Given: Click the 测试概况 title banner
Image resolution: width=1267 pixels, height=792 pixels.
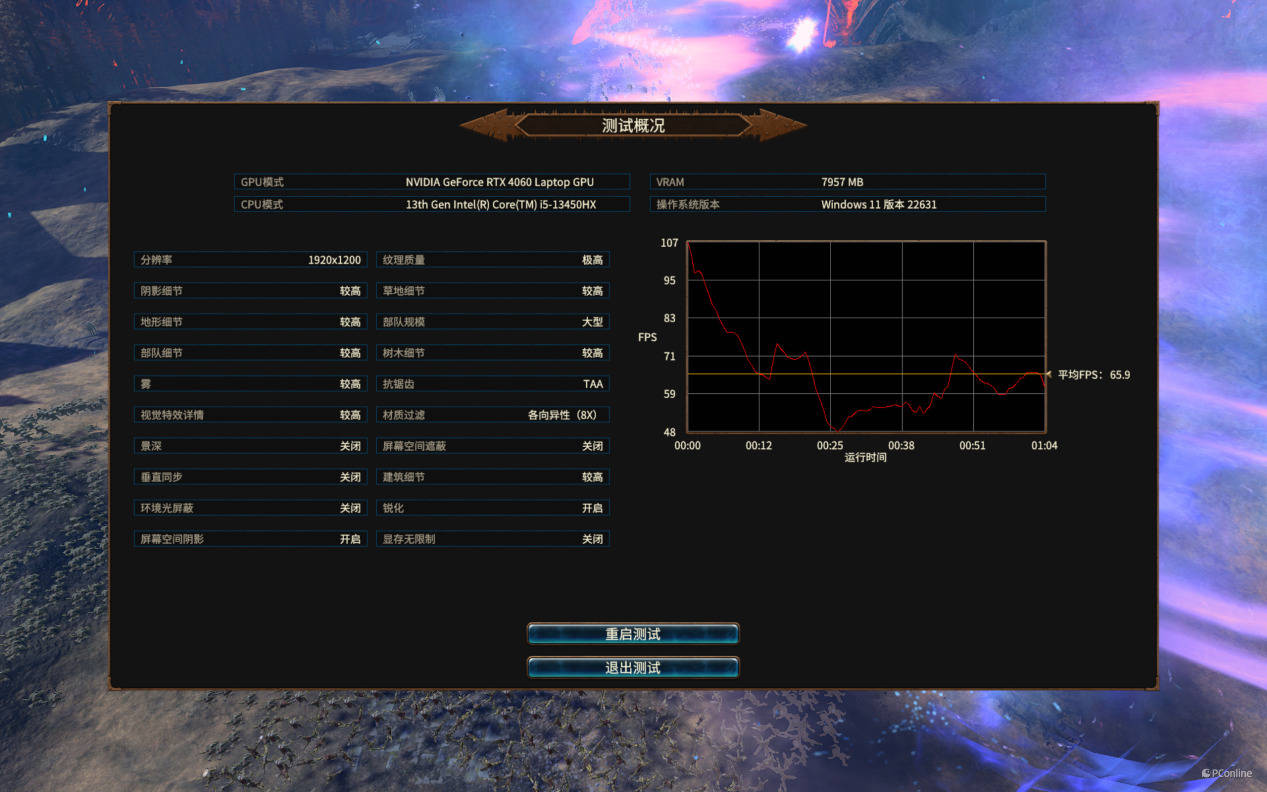Looking at the screenshot, I should (633, 126).
